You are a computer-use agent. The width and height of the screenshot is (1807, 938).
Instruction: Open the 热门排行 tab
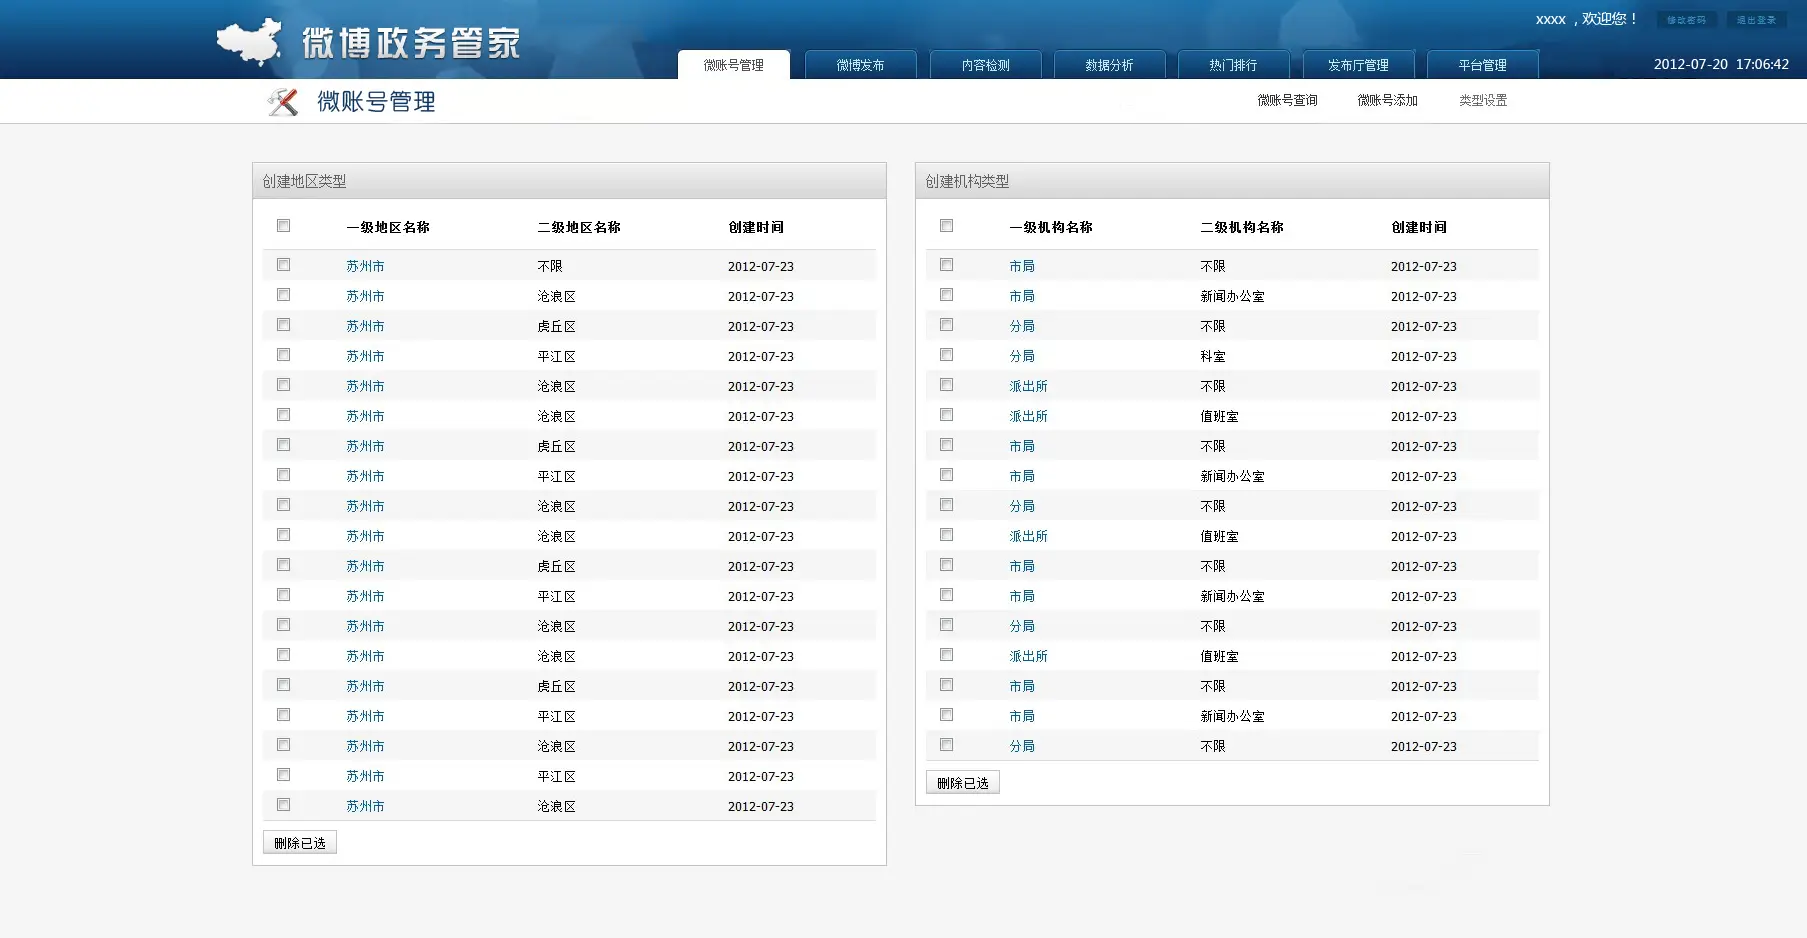1233,65
